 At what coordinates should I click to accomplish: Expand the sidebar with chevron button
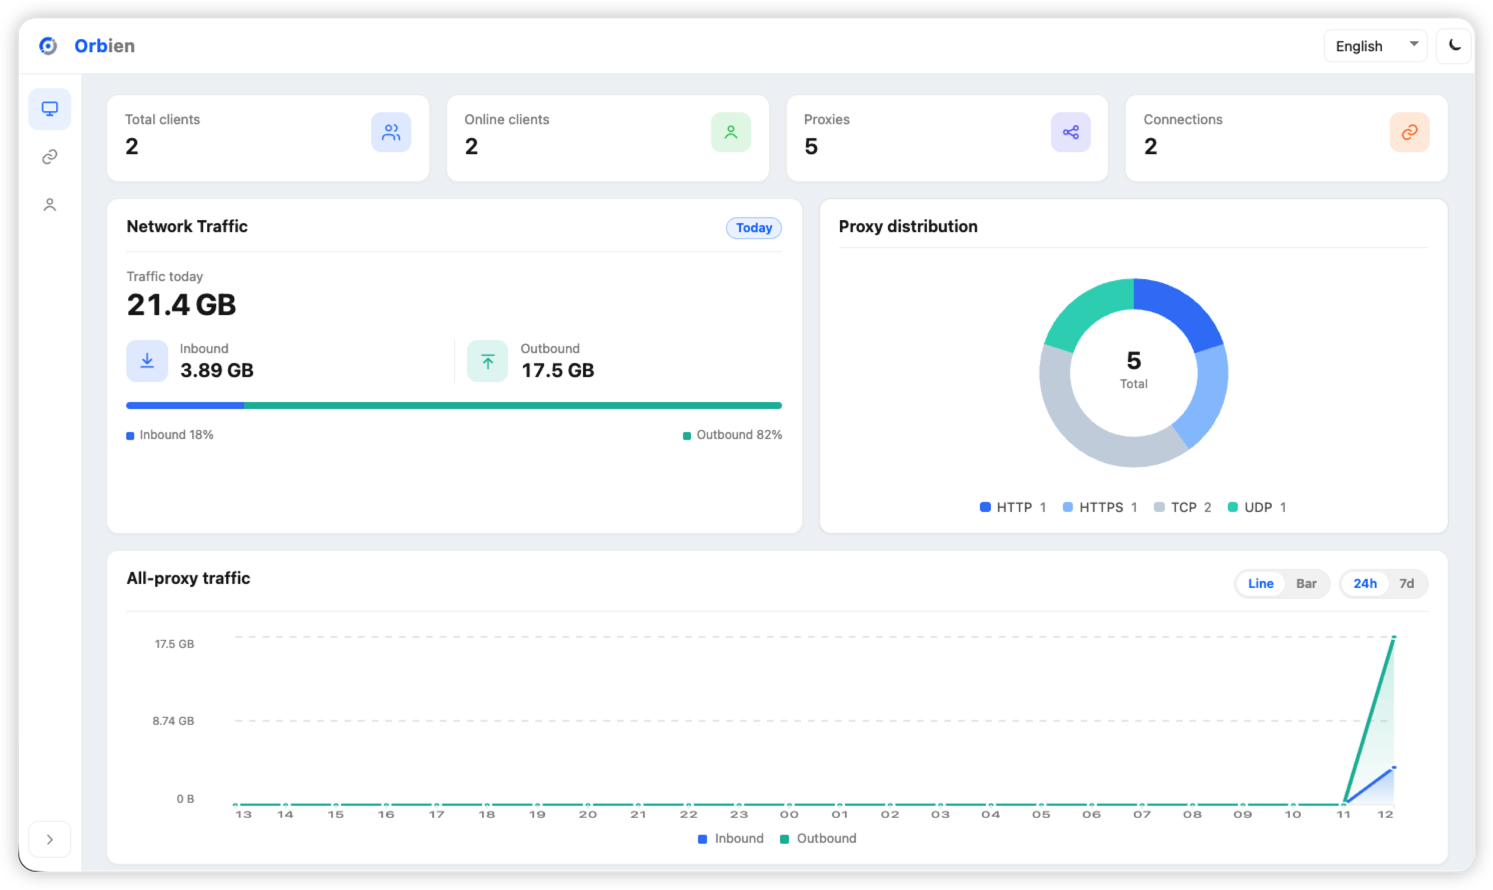click(x=50, y=840)
